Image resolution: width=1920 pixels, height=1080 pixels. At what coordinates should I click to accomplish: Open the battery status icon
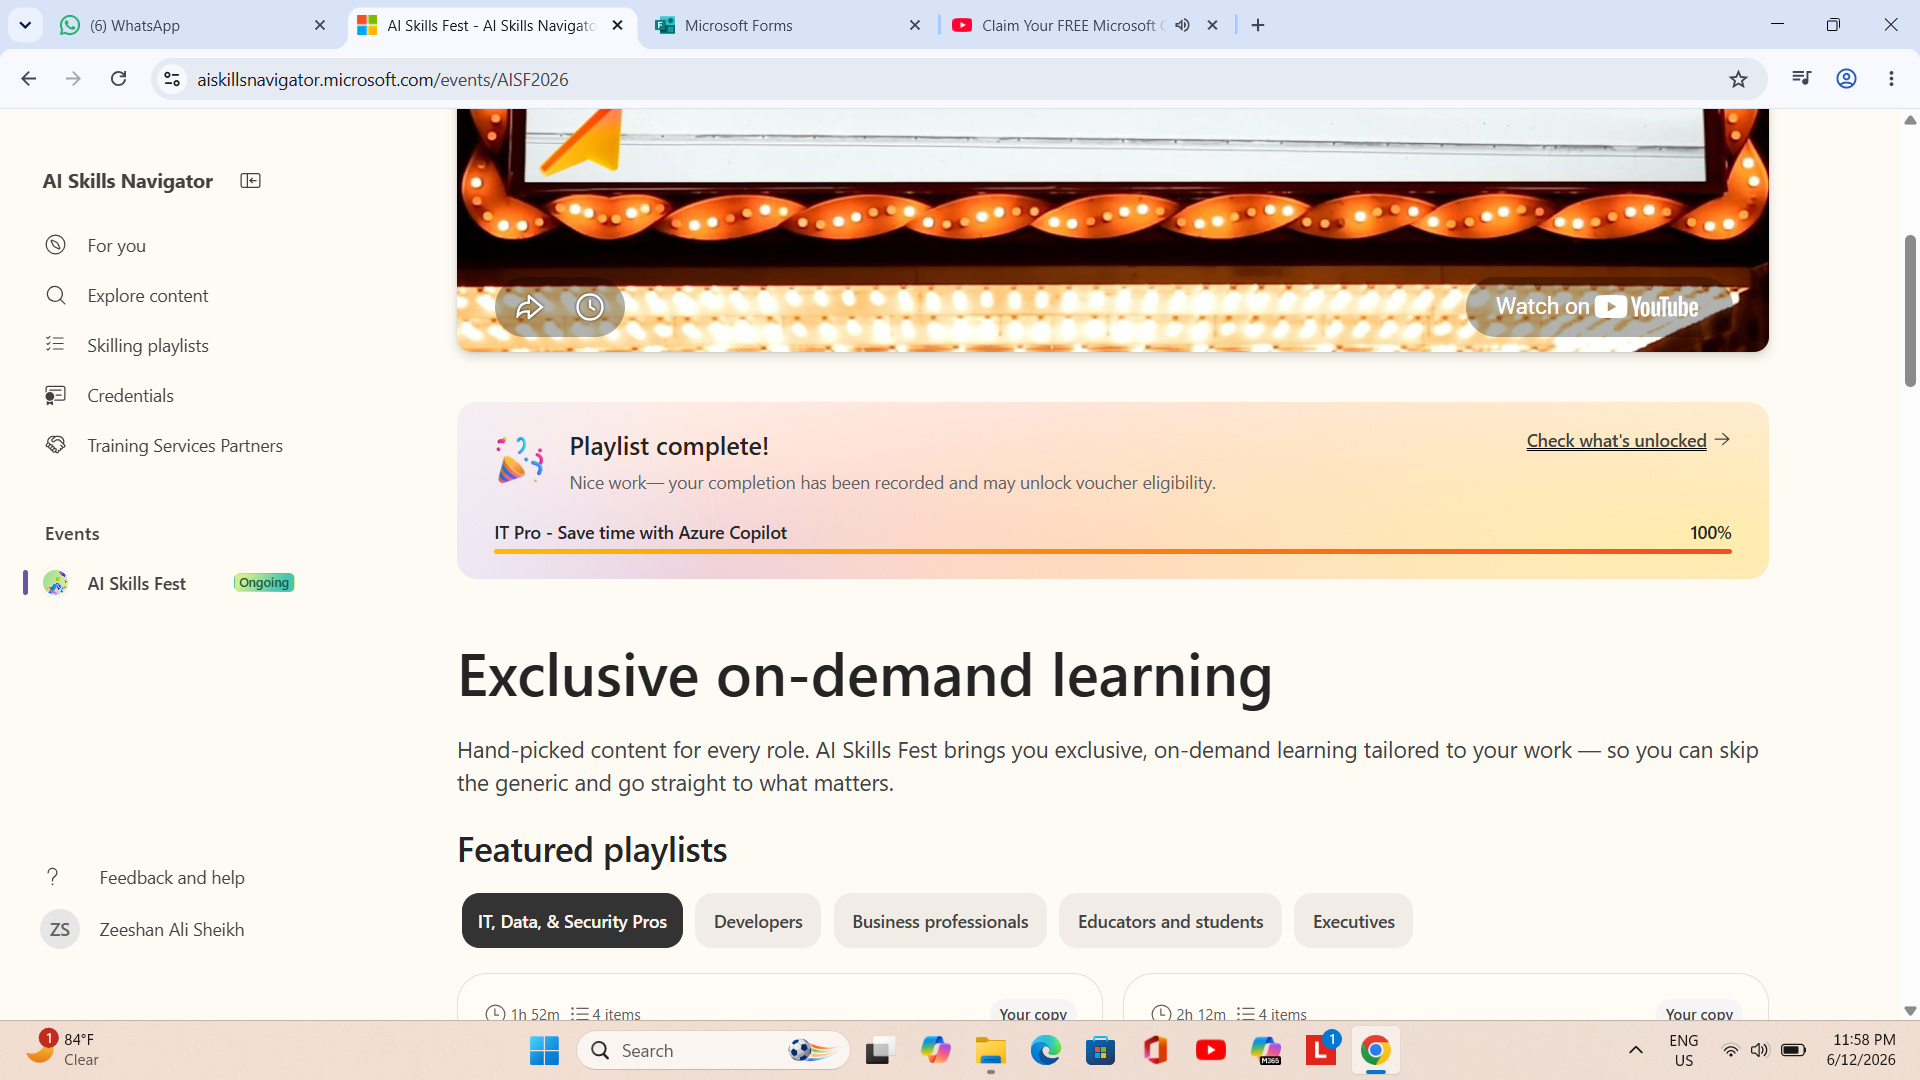click(1793, 1050)
